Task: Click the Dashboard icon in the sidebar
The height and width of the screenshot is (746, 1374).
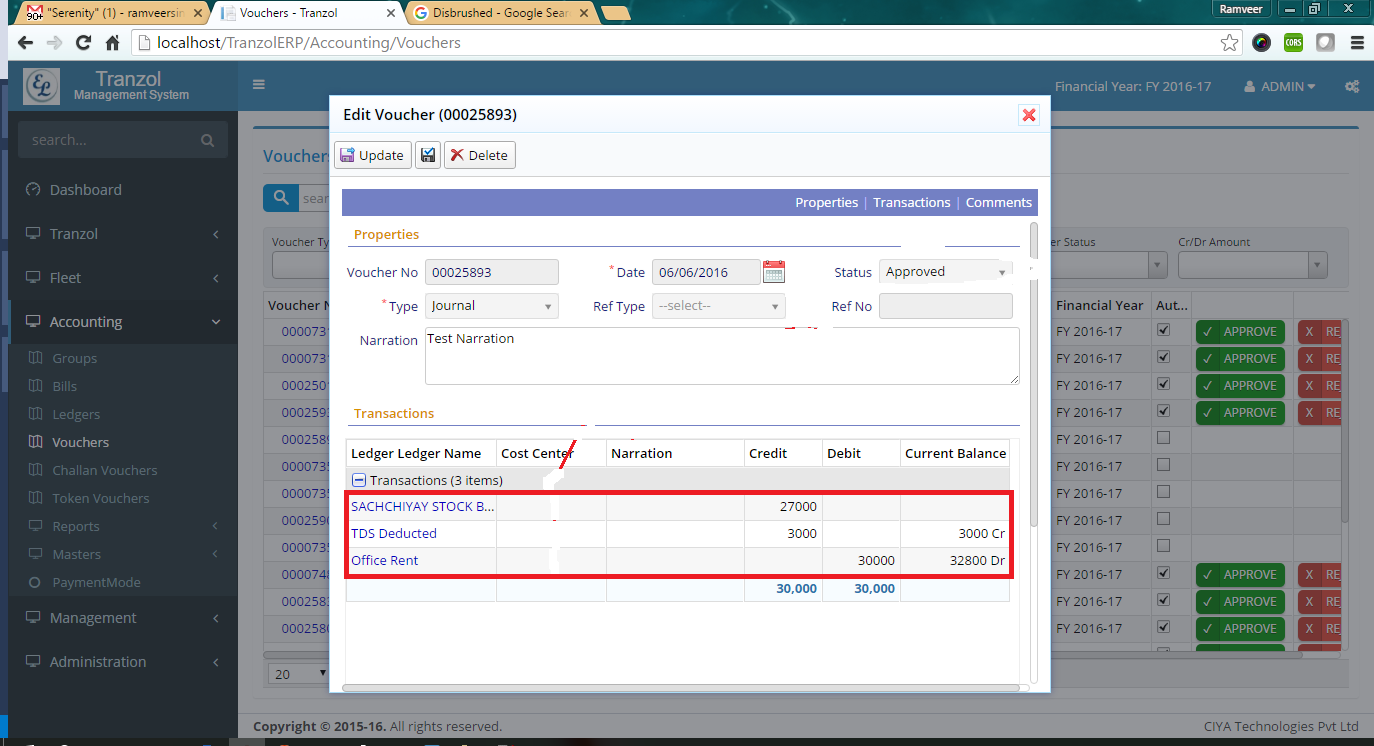Action: tap(34, 189)
